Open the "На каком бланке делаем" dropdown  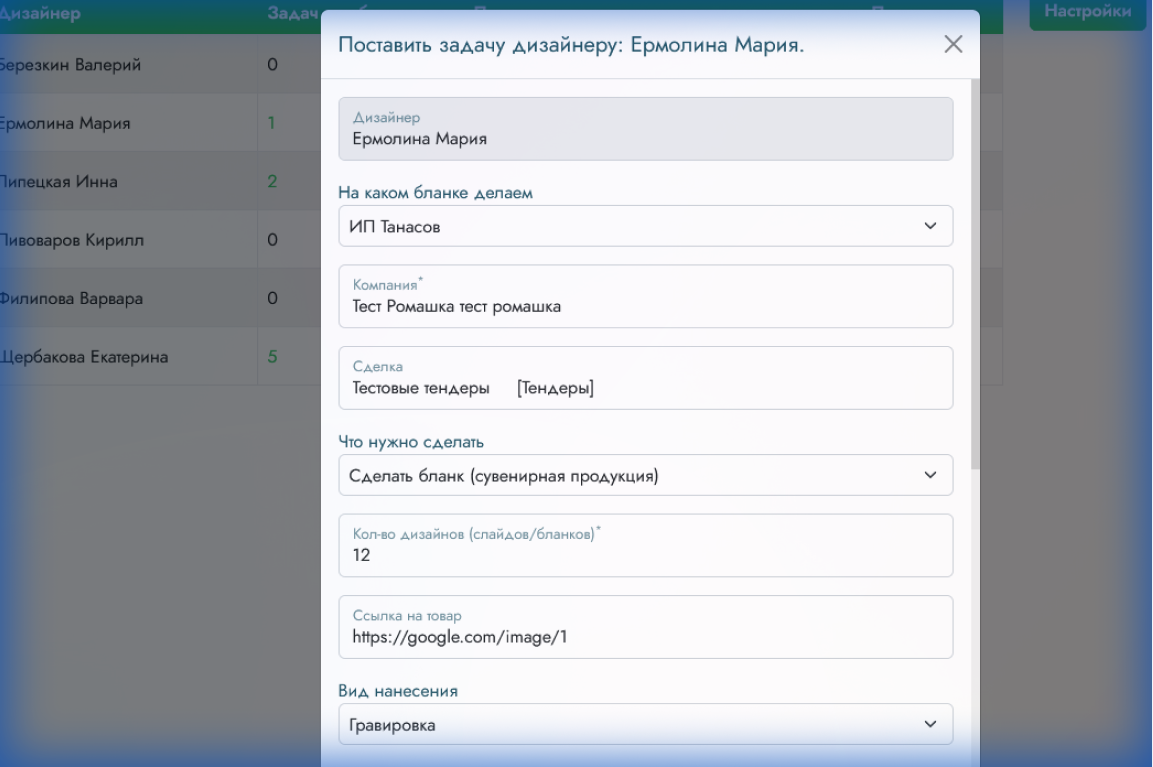point(645,226)
